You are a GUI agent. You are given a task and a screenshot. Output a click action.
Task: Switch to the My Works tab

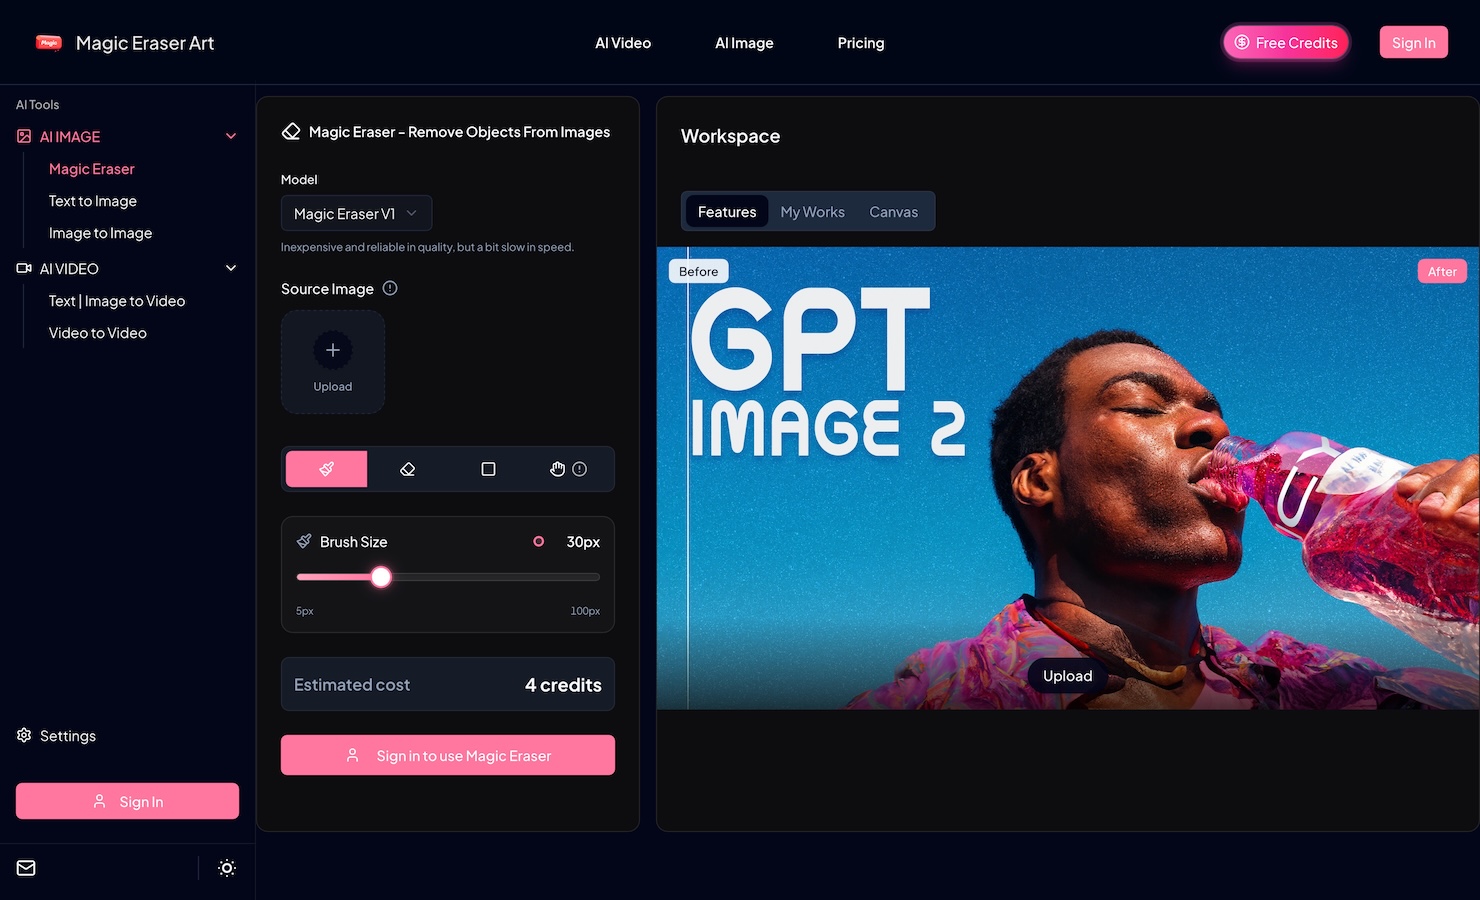[x=812, y=212]
